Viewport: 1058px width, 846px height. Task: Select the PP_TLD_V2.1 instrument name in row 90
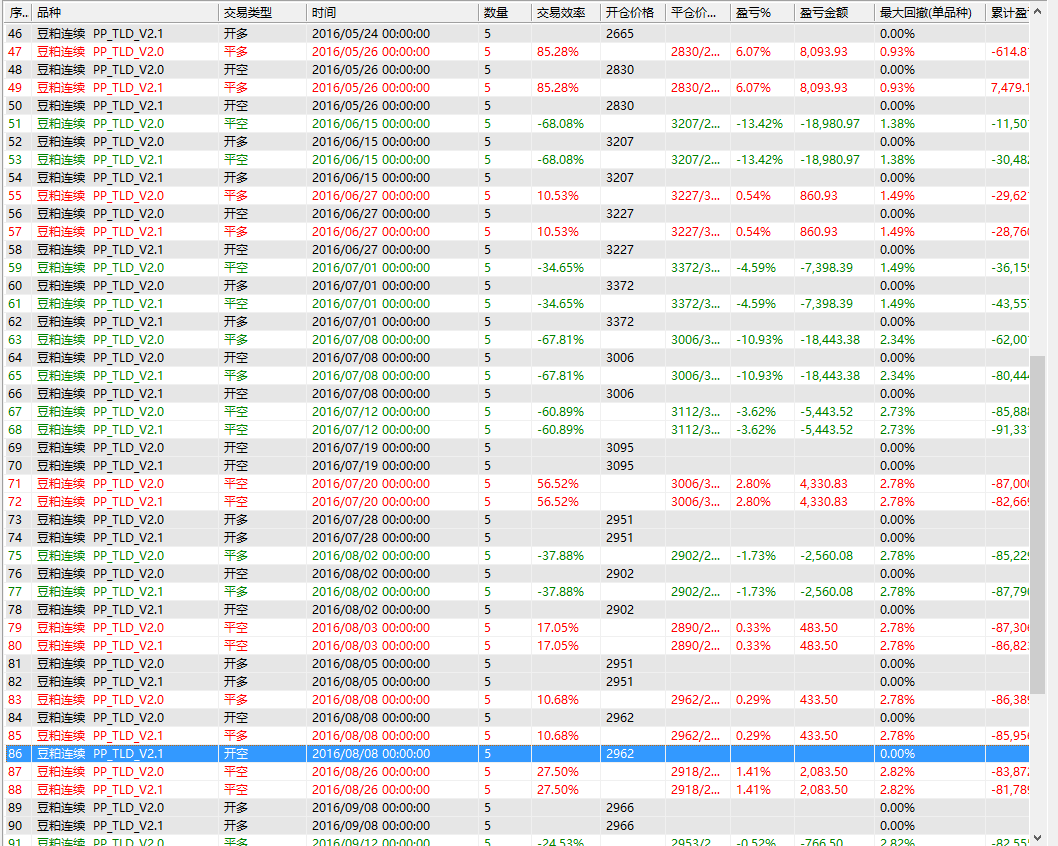coord(128,826)
